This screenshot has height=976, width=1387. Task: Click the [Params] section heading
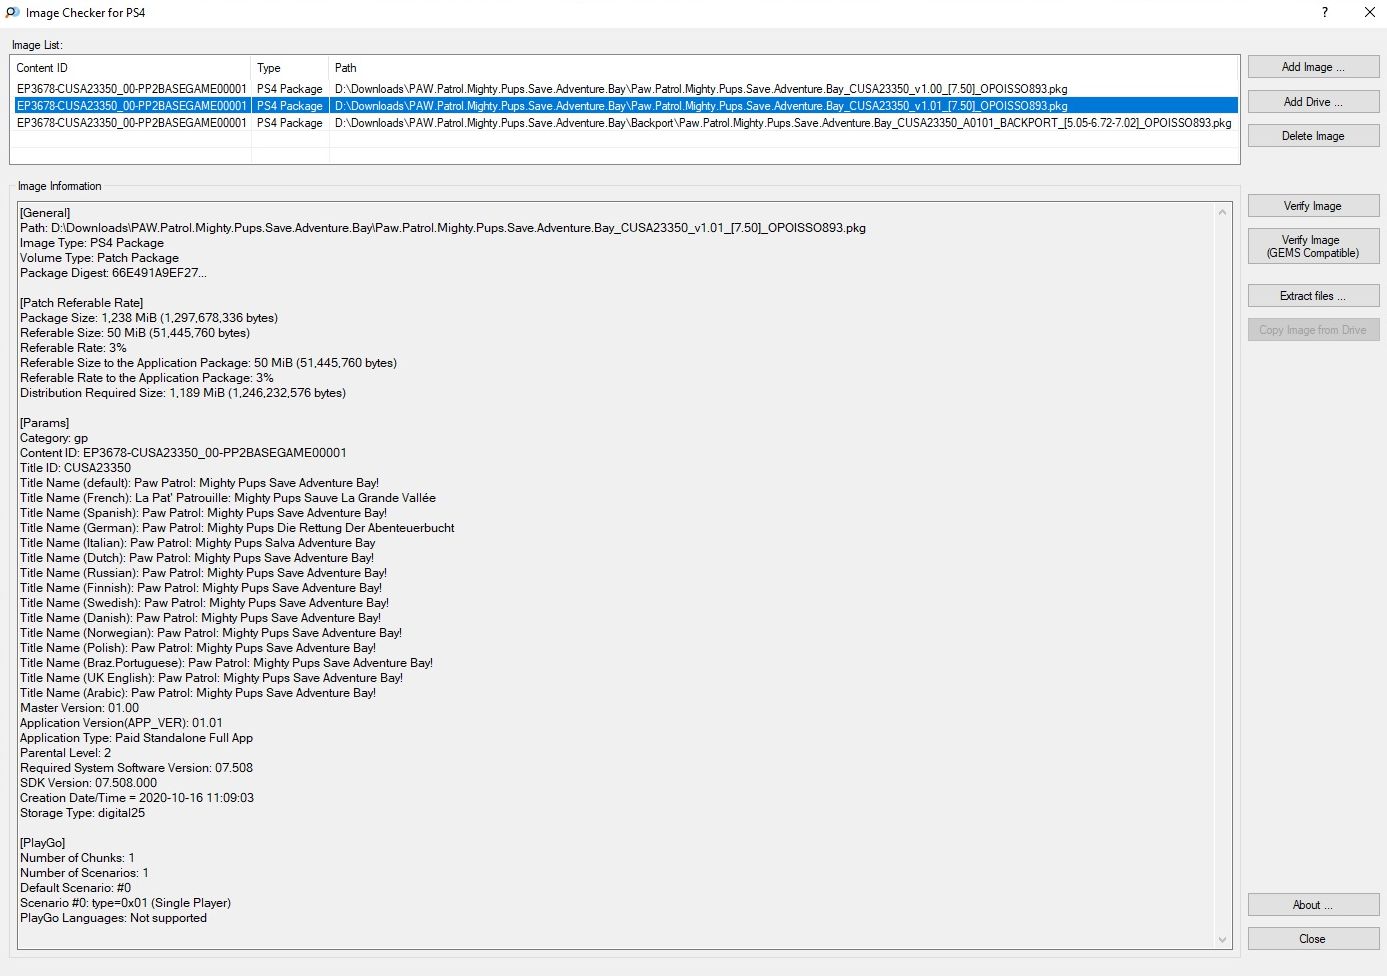(x=44, y=423)
